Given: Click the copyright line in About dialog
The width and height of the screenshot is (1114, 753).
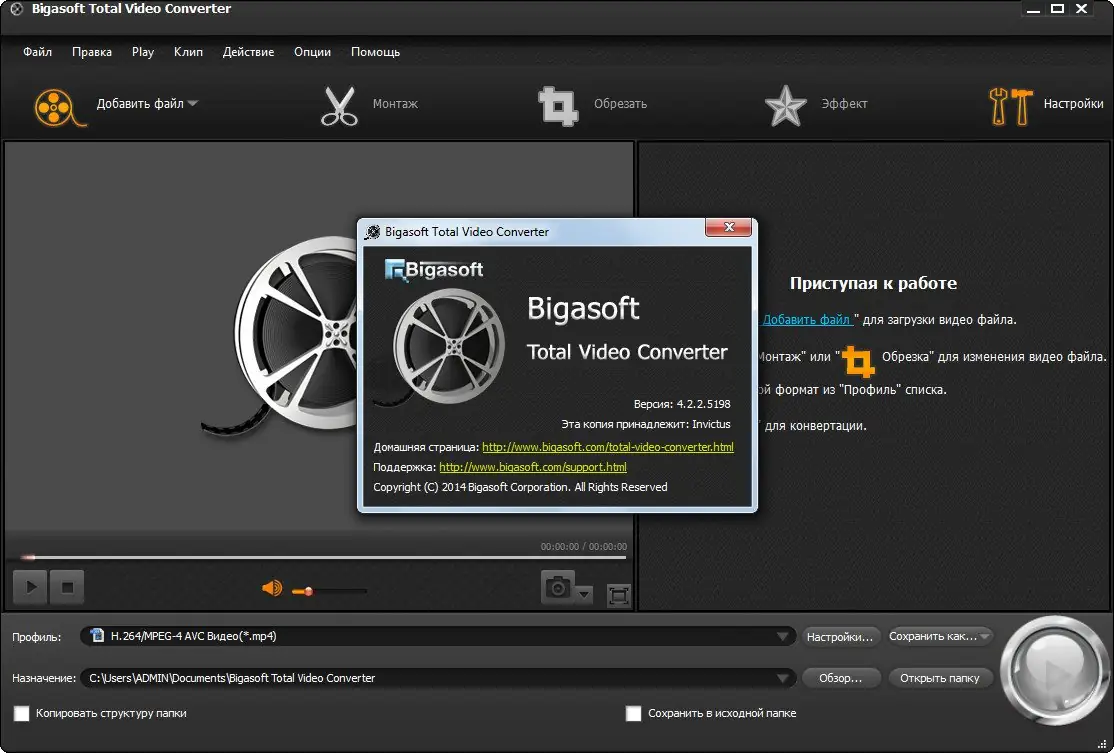Looking at the screenshot, I should (520, 487).
